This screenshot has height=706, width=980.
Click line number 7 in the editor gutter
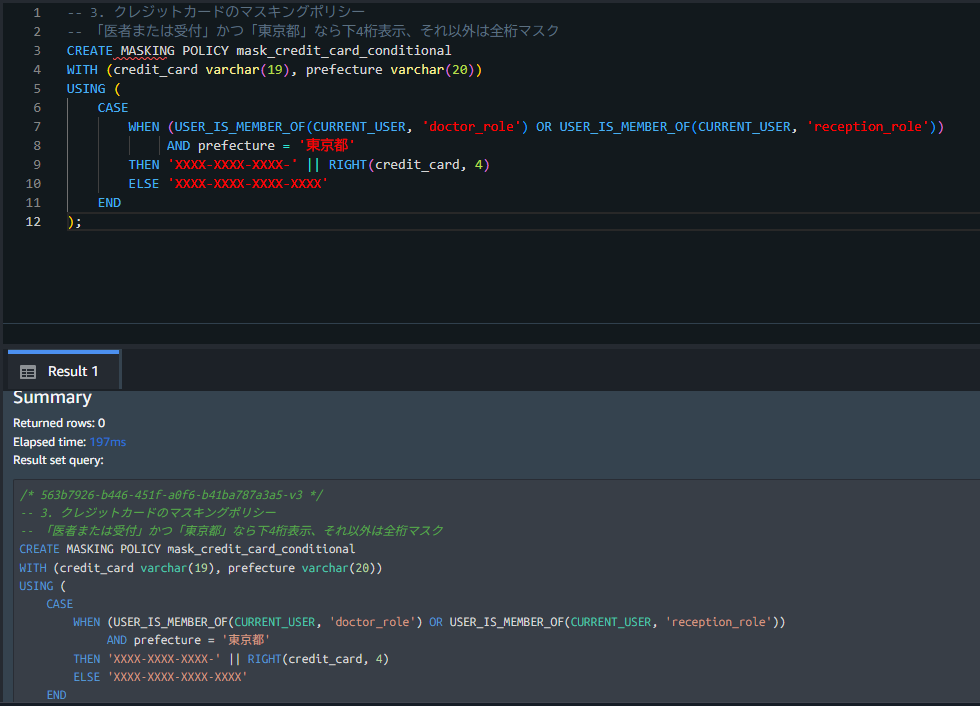click(x=37, y=127)
